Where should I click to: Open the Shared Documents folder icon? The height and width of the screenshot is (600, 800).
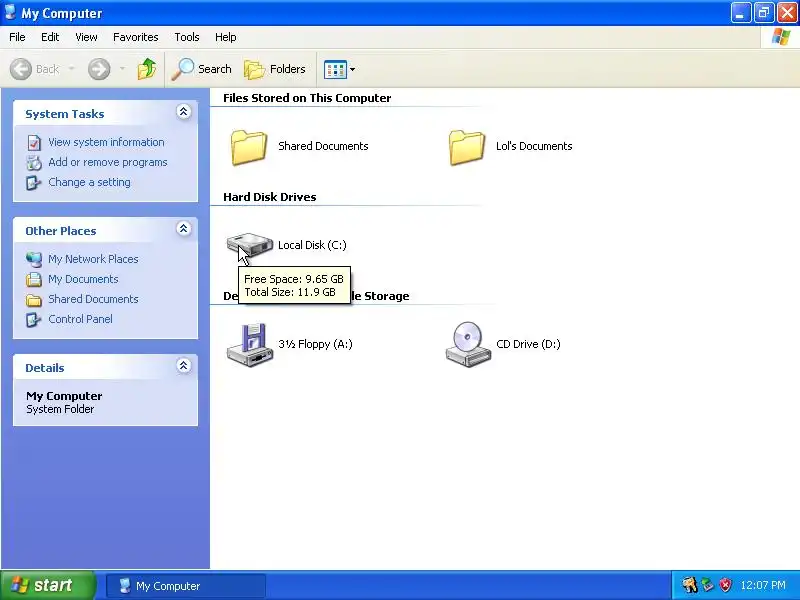tap(249, 147)
